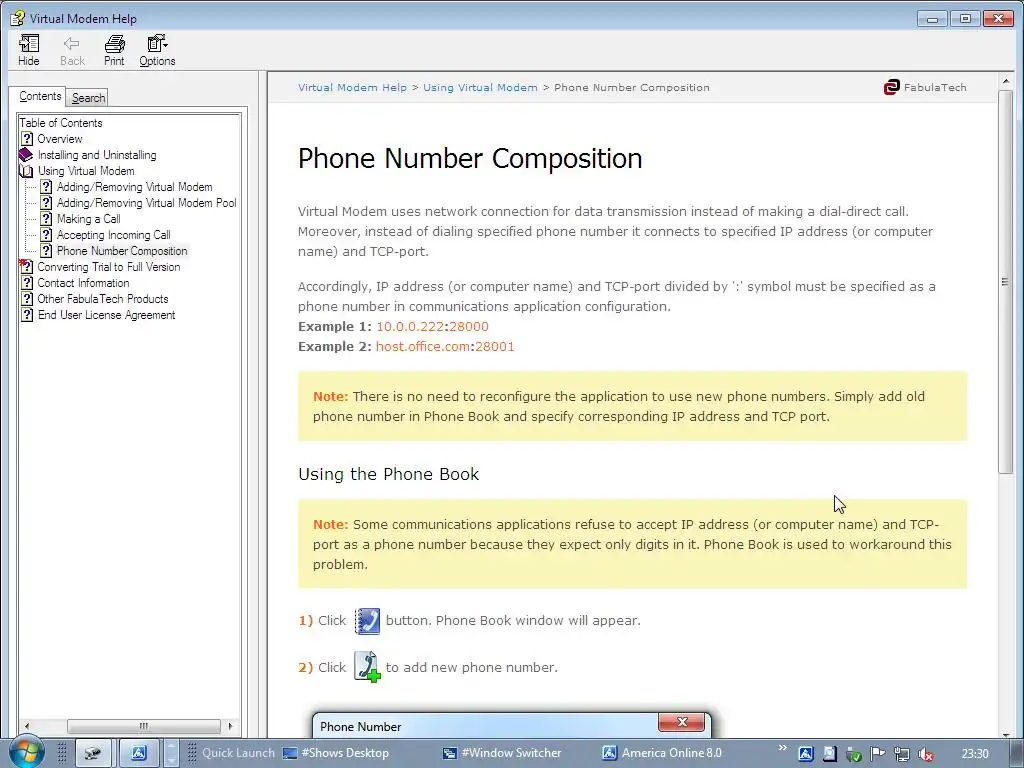
Task: Click the add phone number icon in step 2
Action: point(367,667)
